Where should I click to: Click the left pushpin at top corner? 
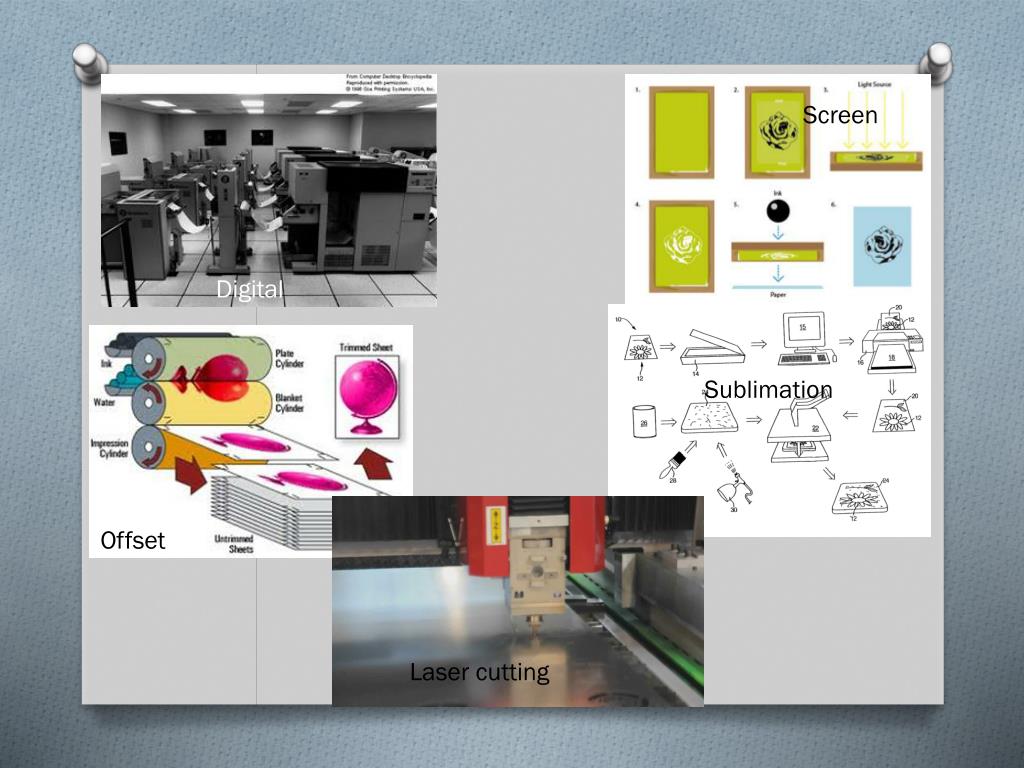point(89,62)
